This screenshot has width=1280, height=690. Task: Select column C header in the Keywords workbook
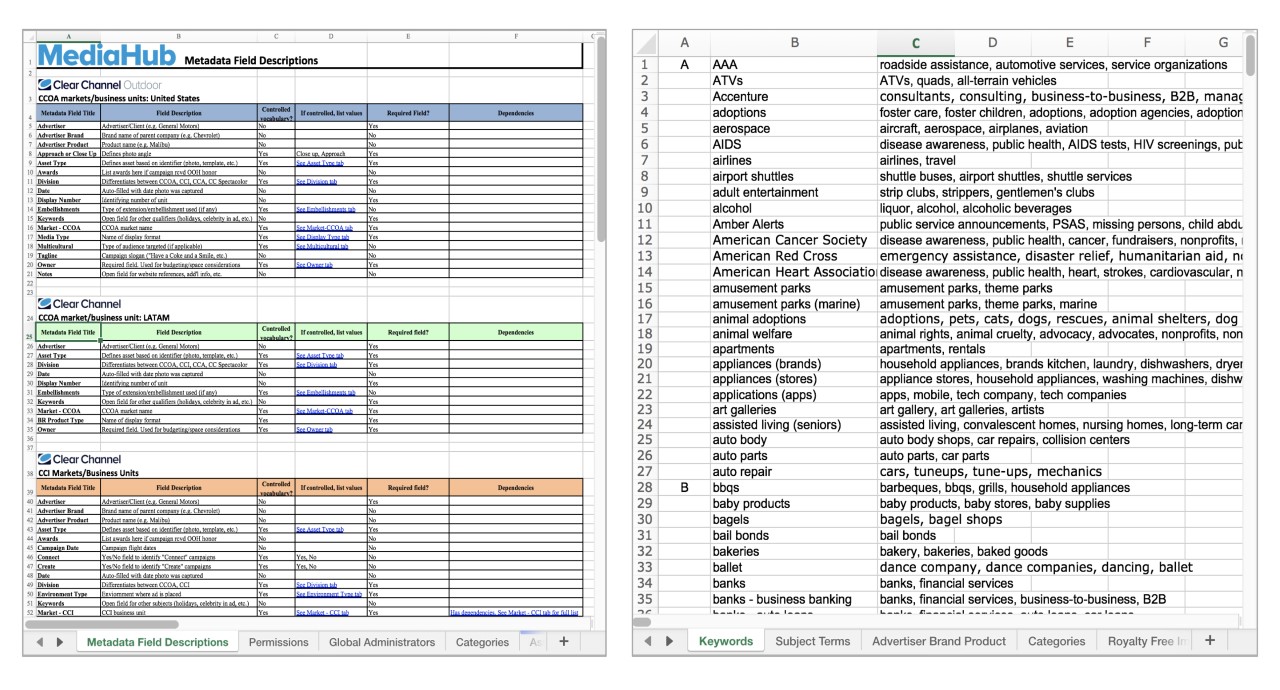(x=915, y=43)
